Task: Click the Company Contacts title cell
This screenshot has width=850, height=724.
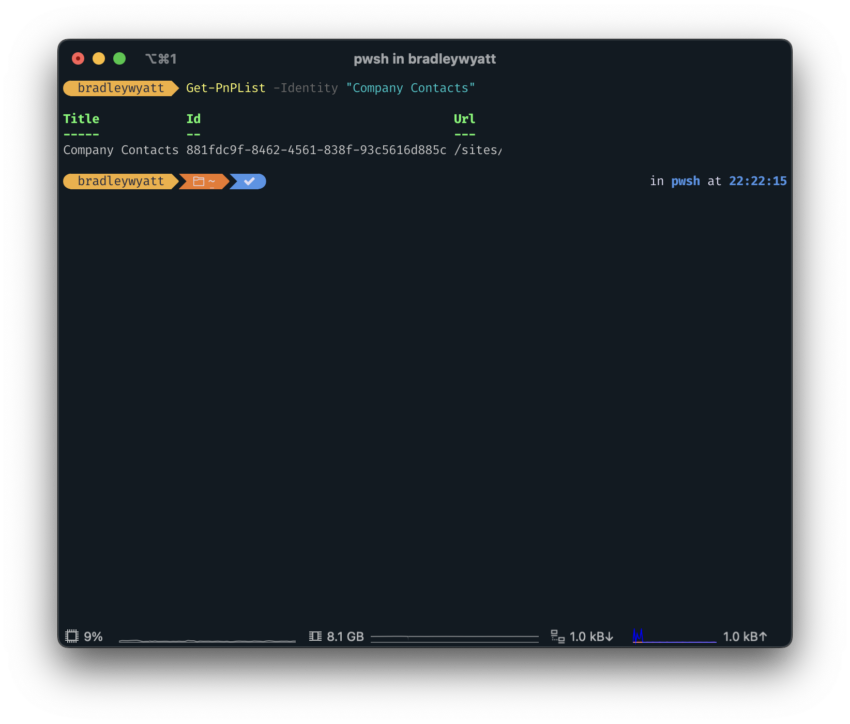Action: [x=120, y=150]
